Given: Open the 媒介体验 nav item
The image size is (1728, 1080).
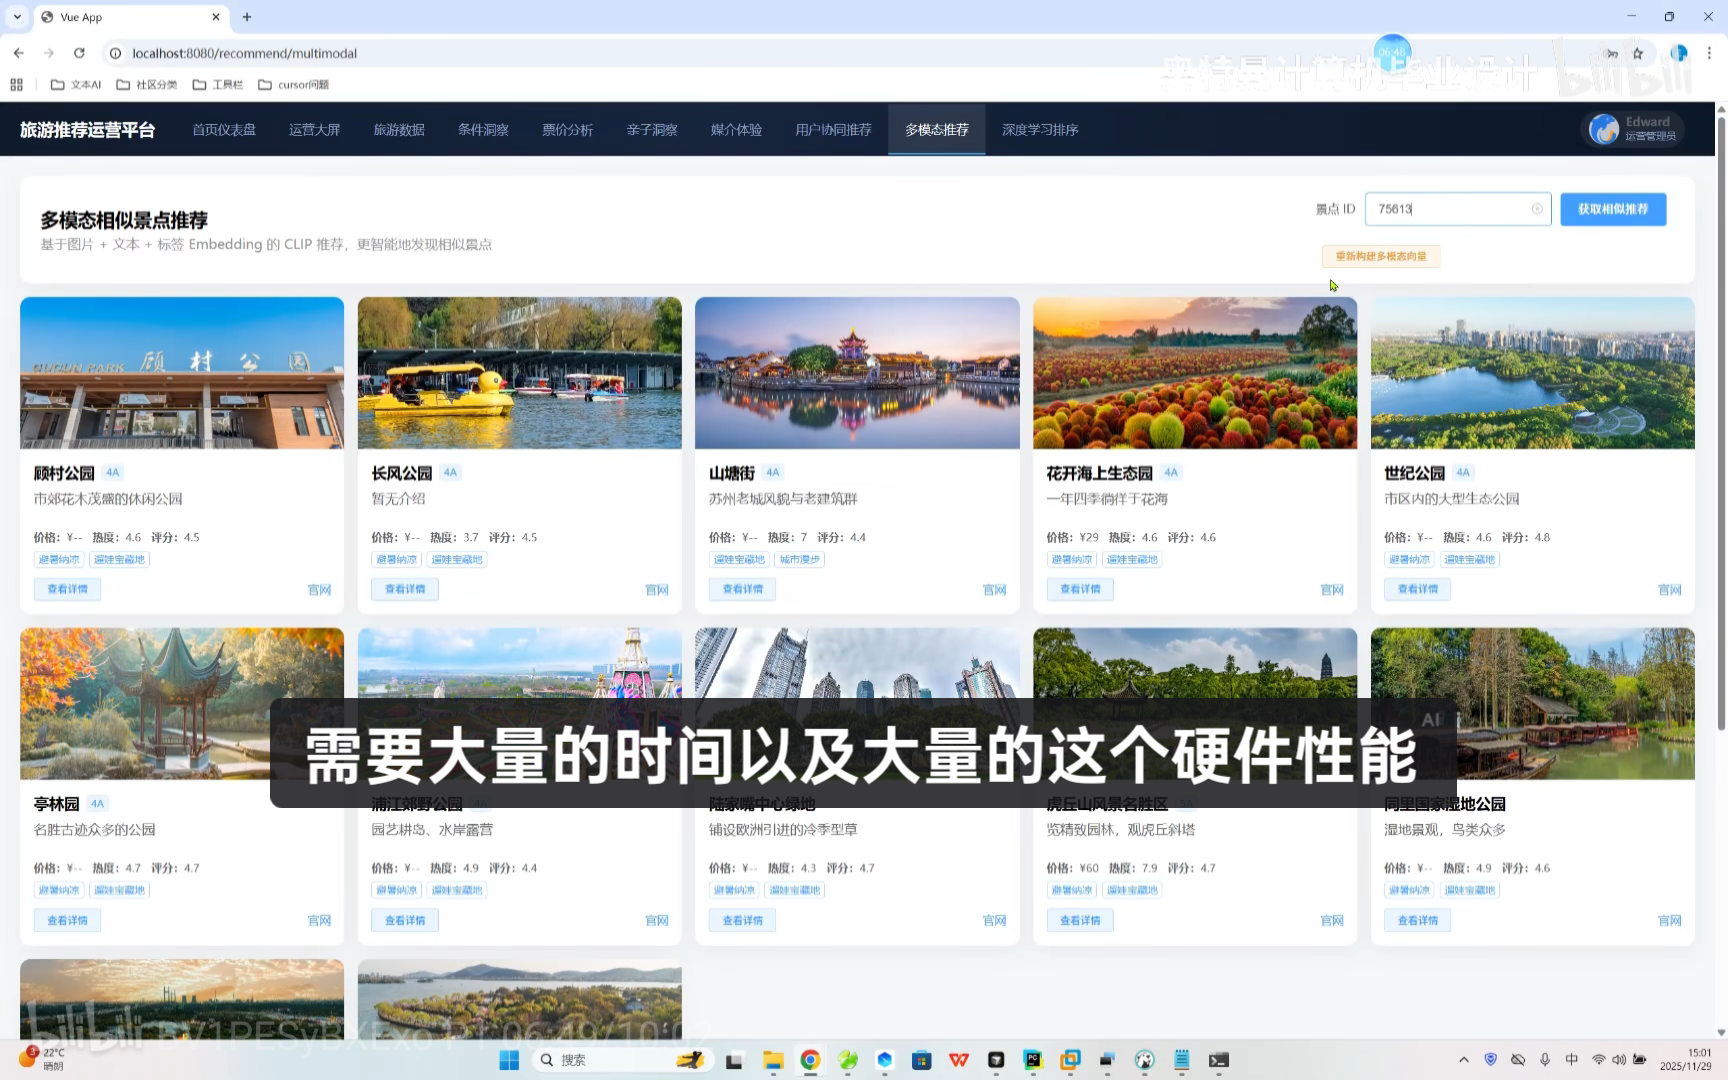Looking at the screenshot, I should pos(736,129).
